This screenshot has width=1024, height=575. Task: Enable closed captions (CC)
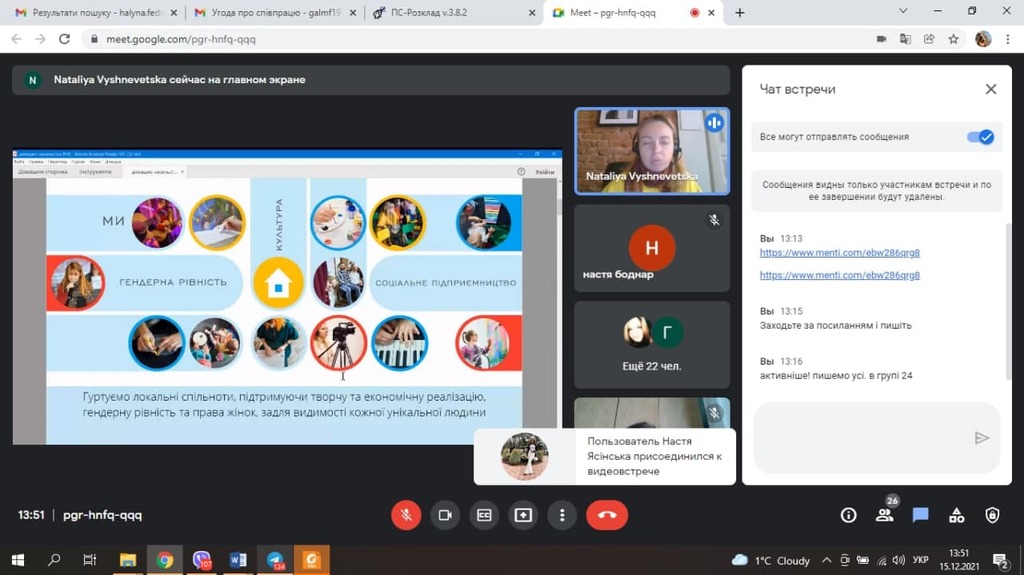(484, 515)
